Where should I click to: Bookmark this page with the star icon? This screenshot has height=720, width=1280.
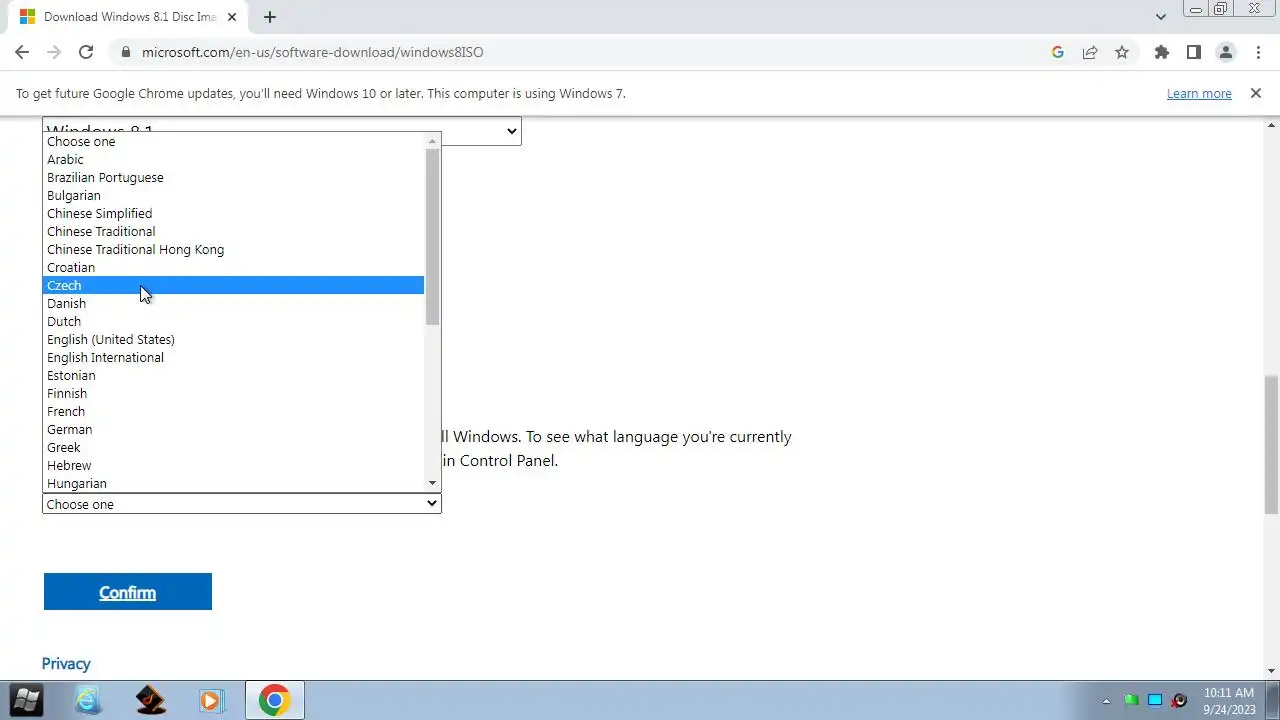(1122, 52)
